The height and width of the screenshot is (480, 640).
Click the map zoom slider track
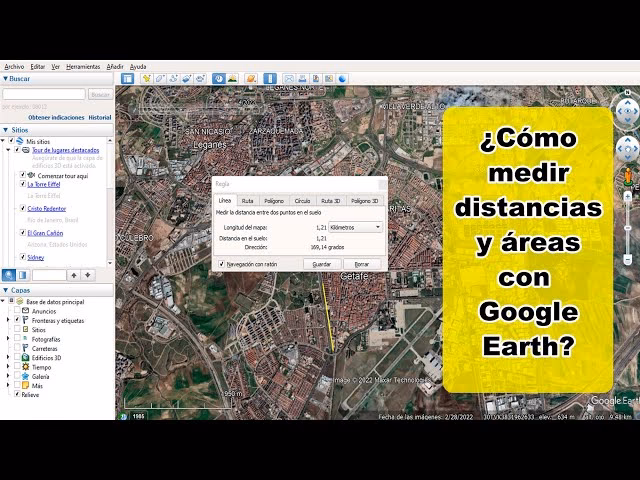(x=628, y=229)
